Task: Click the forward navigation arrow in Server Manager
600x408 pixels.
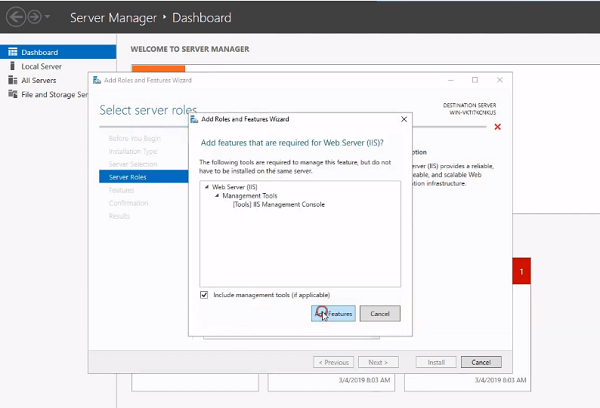Action: pyautogui.click(x=34, y=17)
